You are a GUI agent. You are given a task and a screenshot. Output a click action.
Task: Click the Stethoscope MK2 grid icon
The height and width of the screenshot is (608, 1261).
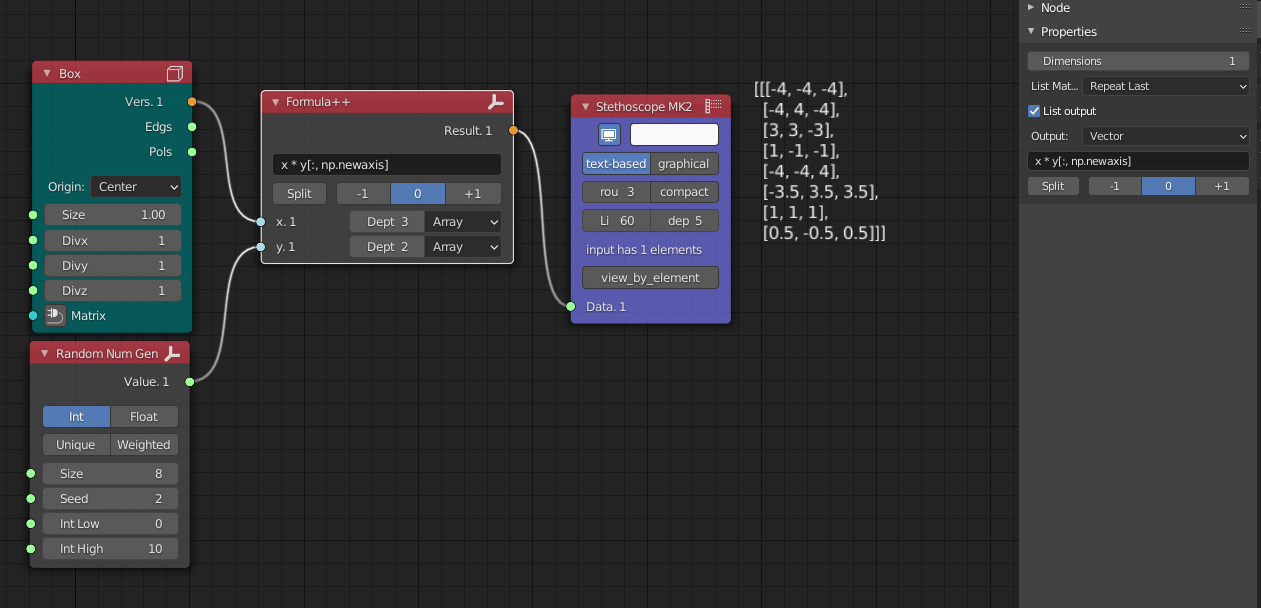coord(713,106)
